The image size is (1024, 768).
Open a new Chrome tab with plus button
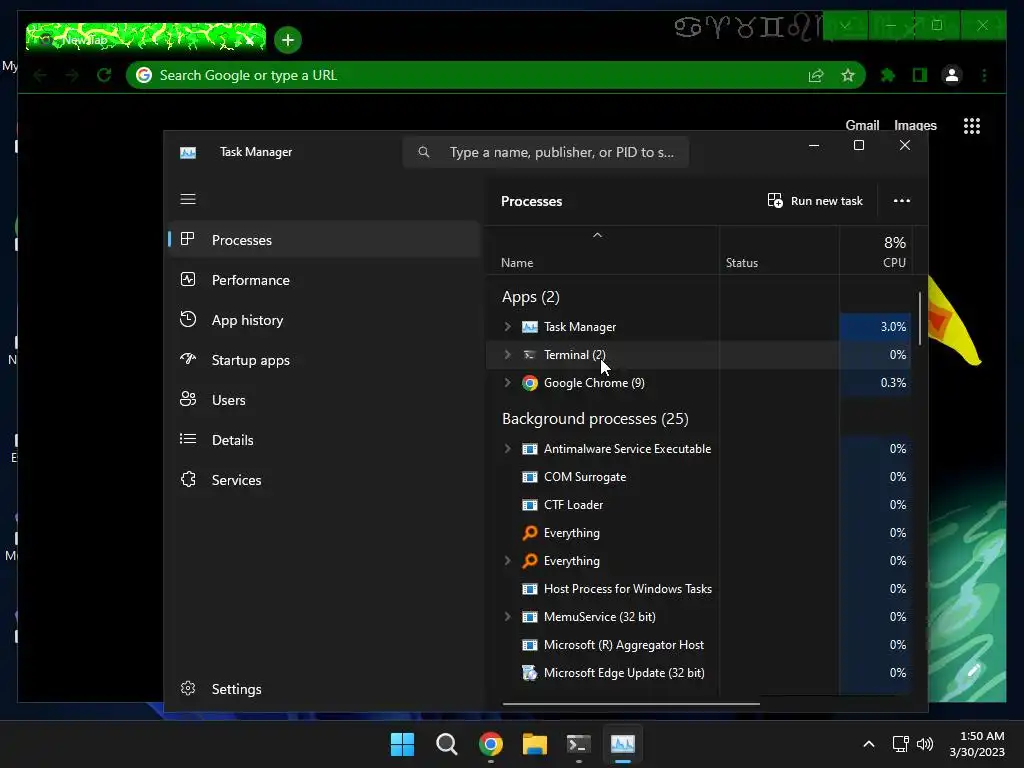click(x=287, y=40)
